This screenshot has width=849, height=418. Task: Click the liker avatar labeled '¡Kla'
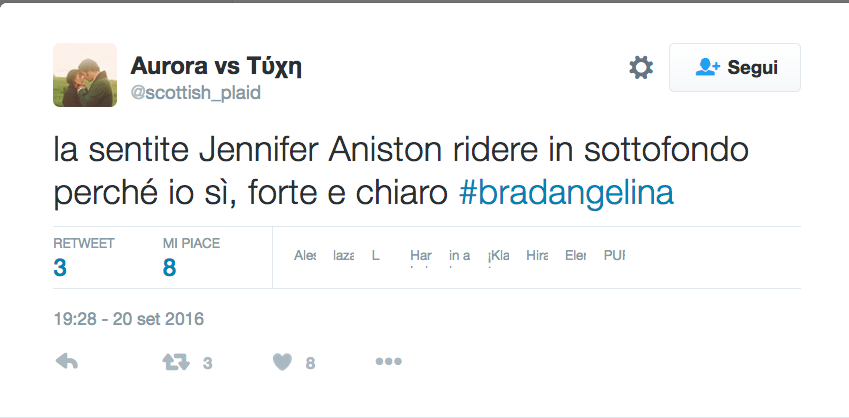click(498, 256)
